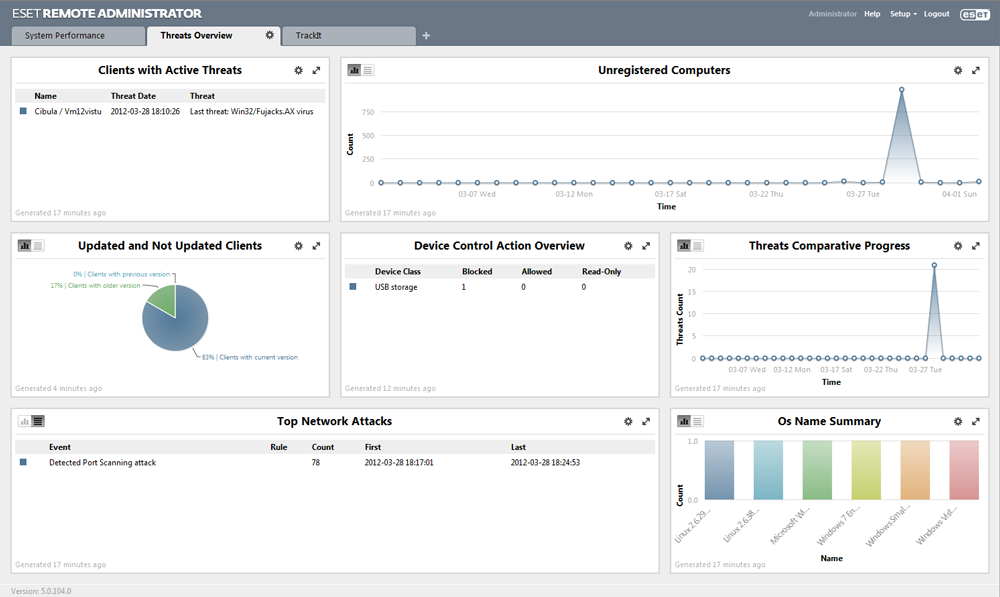Open gear settings for Clients with Active Threats
1000x597 pixels.
pyautogui.click(x=298, y=71)
